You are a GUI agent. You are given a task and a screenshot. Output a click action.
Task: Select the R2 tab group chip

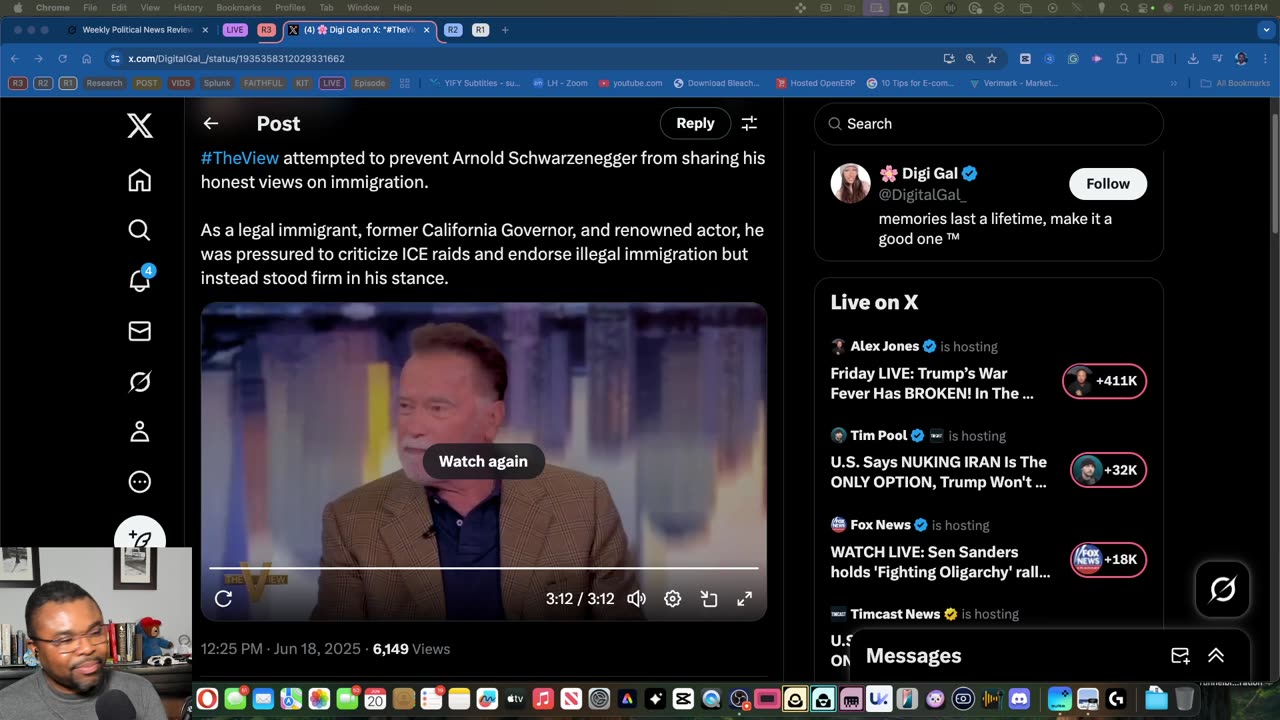click(x=453, y=30)
